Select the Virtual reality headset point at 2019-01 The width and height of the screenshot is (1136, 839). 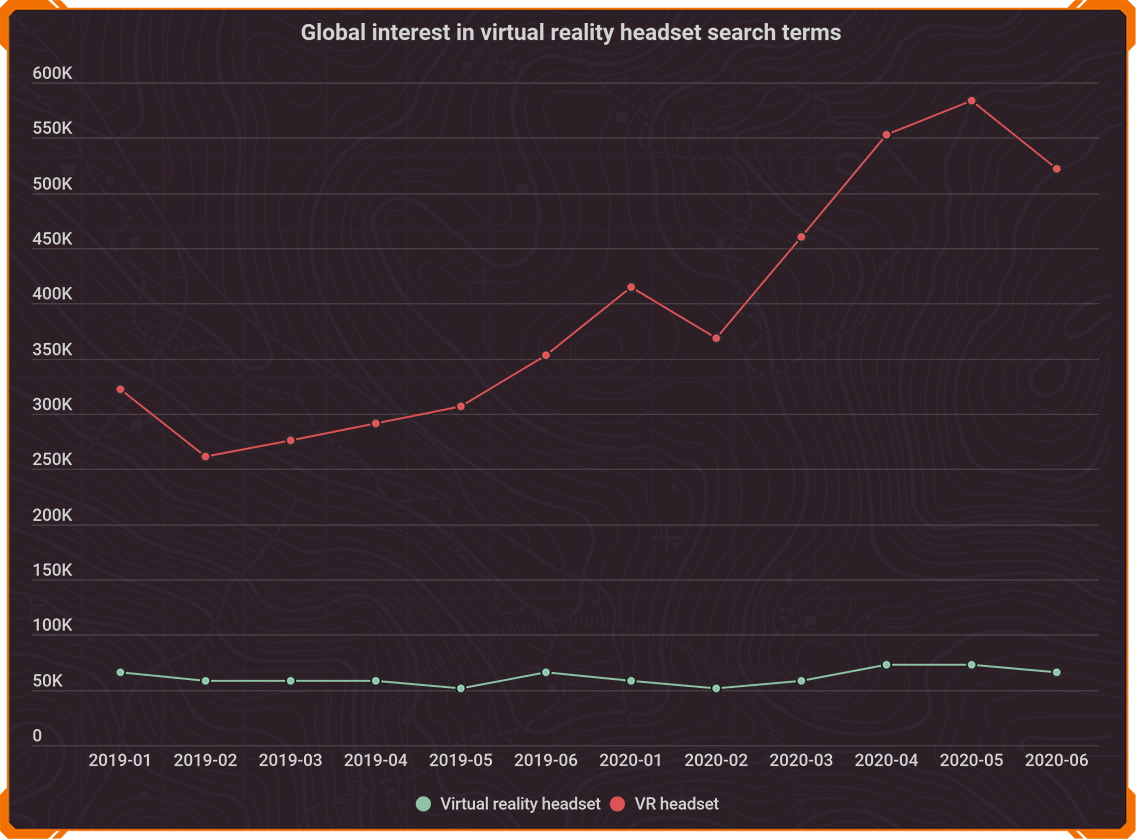120,672
